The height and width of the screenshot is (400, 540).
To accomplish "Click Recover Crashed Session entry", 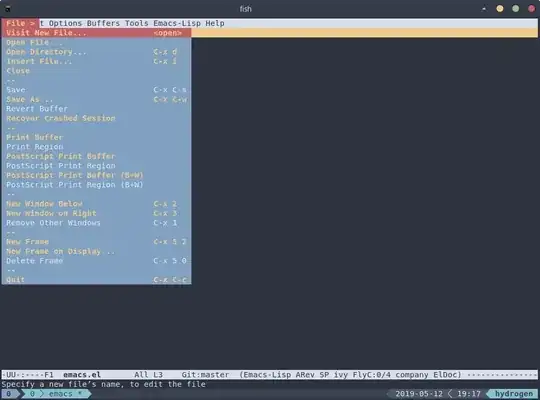I will pyautogui.click(x=96, y=119).
